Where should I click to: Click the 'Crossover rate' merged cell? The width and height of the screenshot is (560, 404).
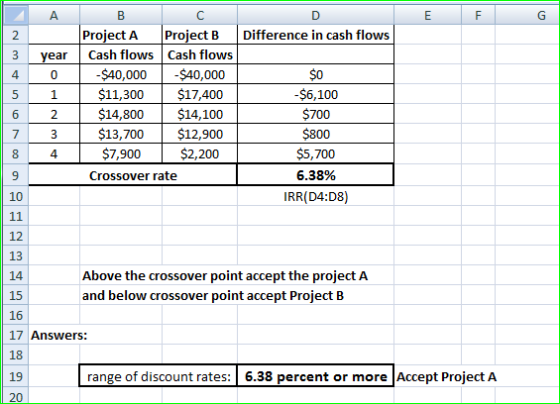[133, 175]
